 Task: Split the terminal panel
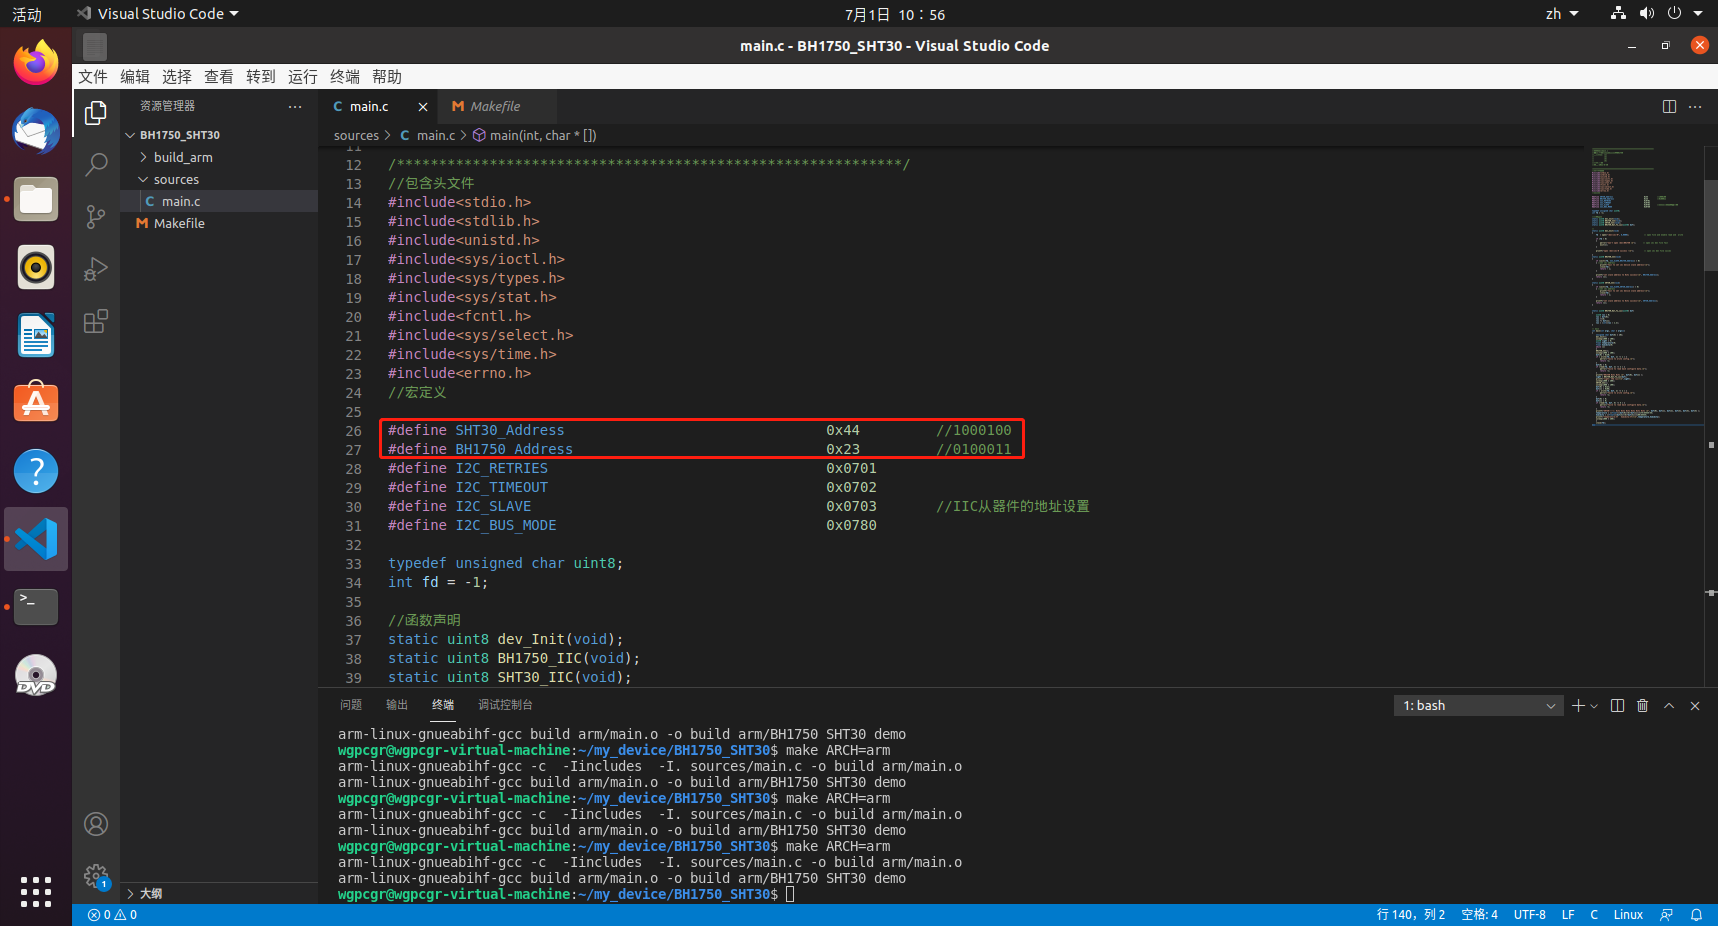(x=1618, y=706)
